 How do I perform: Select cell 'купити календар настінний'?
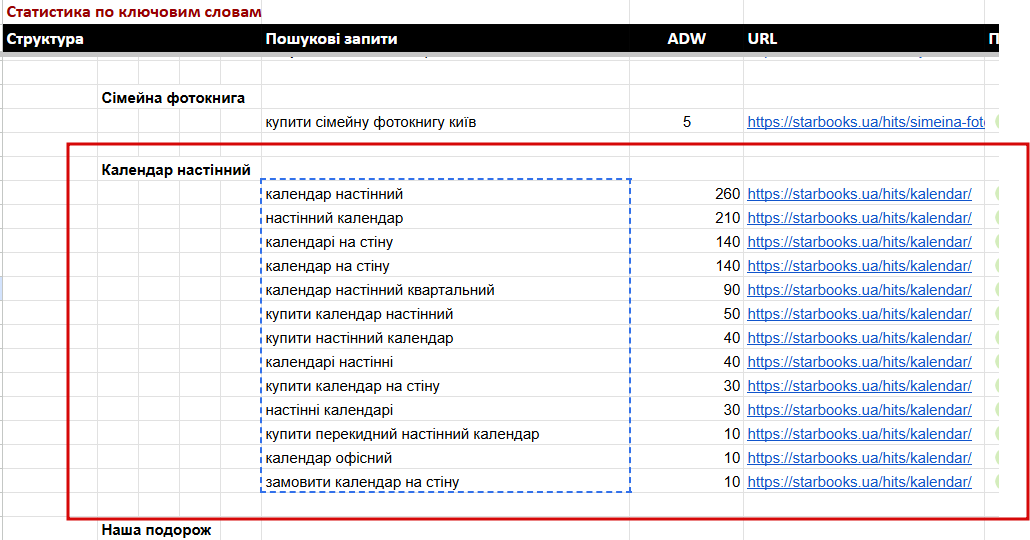[x=359, y=314]
